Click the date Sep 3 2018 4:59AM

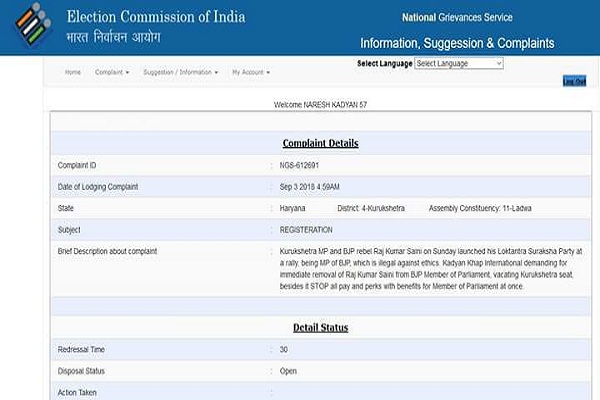click(x=309, y=187)
